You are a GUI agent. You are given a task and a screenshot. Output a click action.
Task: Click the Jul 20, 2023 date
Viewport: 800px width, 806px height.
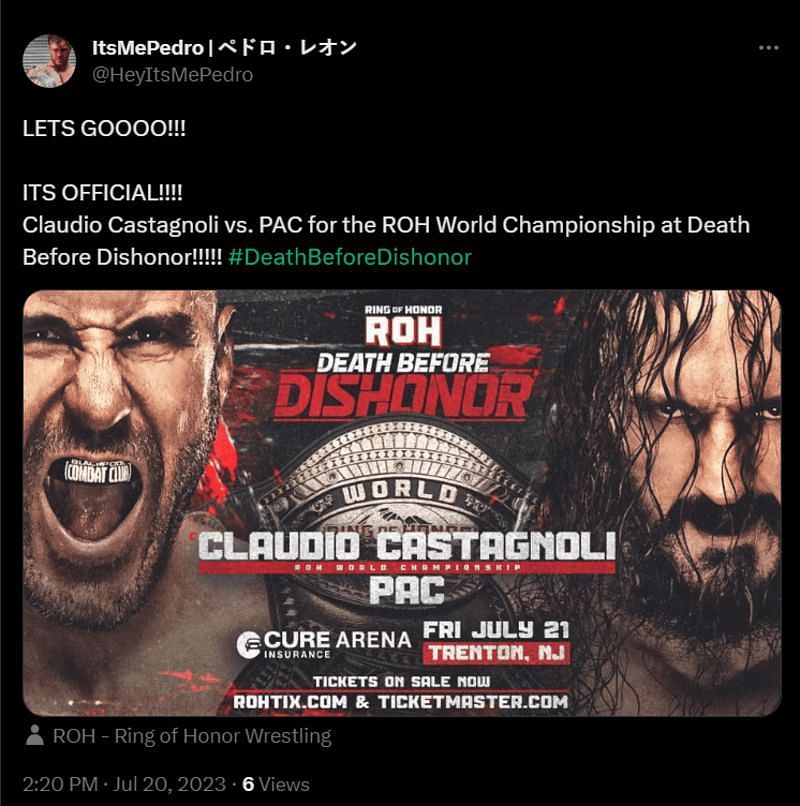pos(169,784)
